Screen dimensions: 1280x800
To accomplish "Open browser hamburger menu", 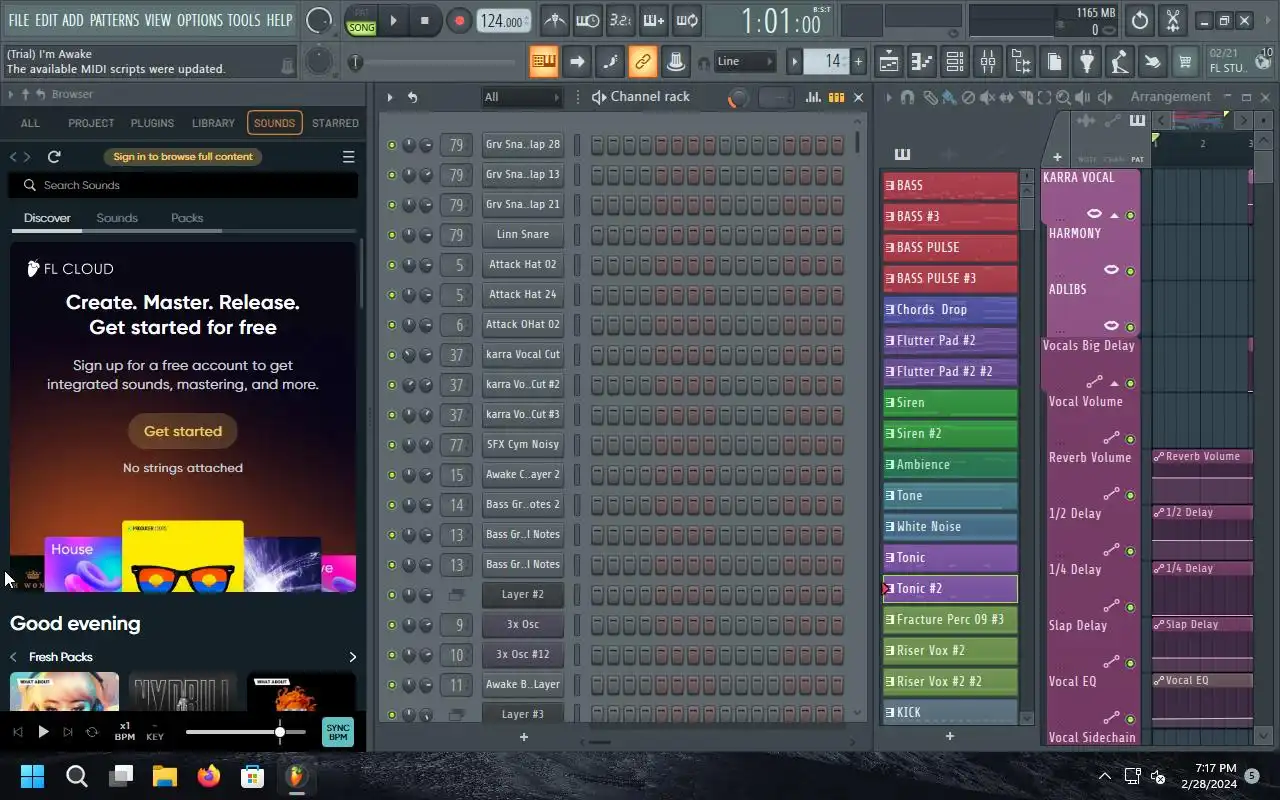I will [x=348, y=157].
